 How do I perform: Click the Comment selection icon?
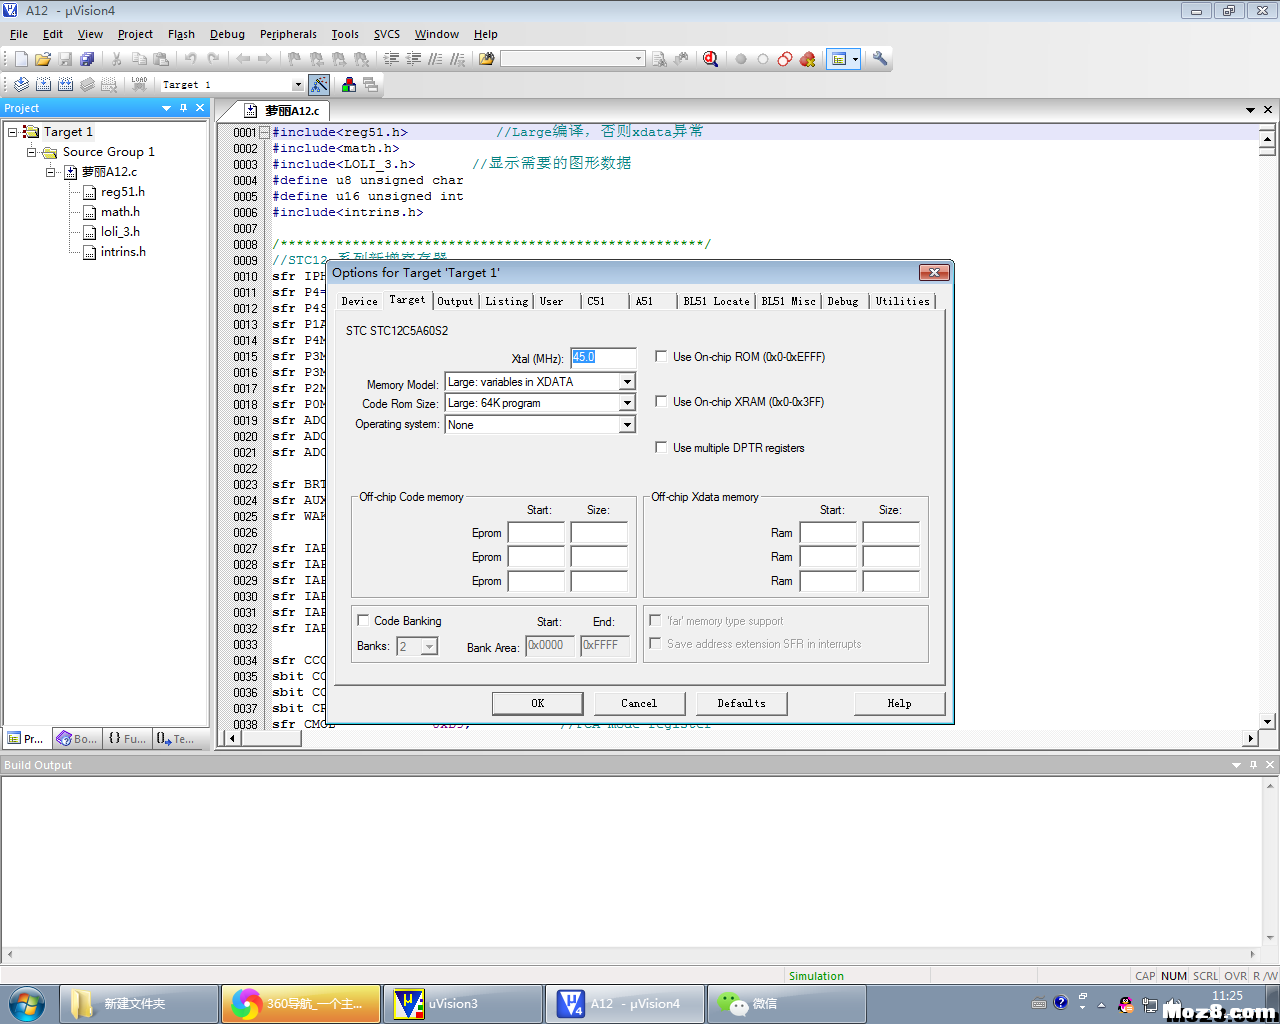click(x=435, y=59)
